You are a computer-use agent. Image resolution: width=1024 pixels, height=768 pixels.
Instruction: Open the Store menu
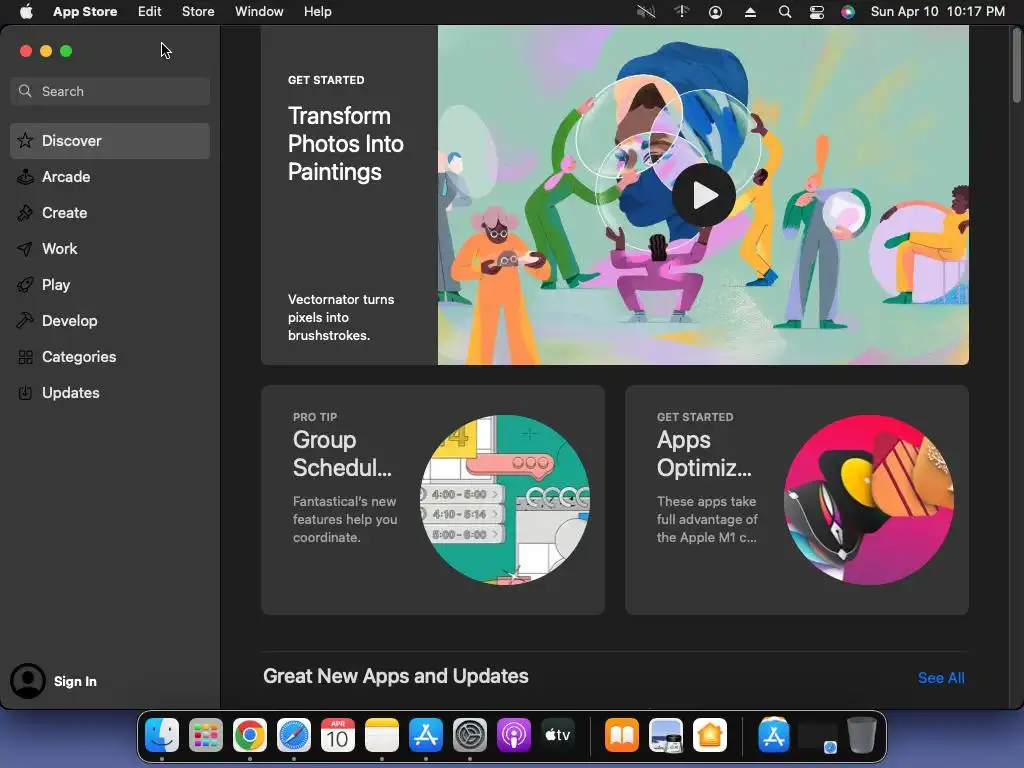[198, 11]
